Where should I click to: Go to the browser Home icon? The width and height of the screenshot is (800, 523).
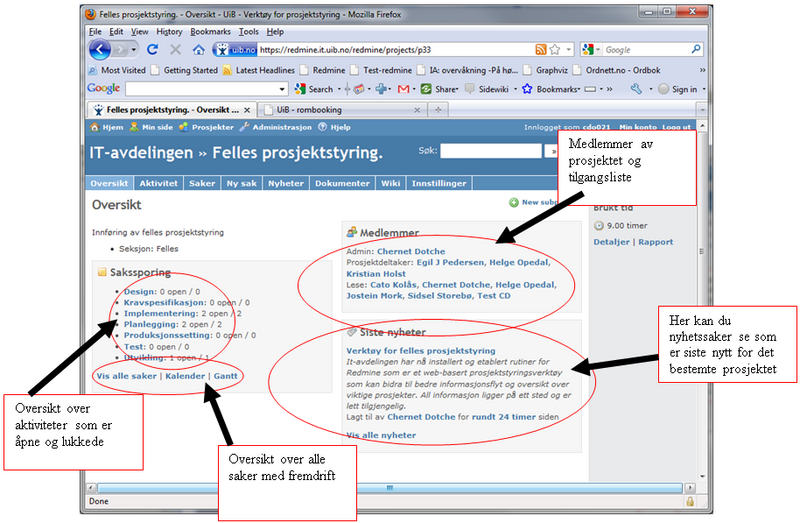(198, 49)
